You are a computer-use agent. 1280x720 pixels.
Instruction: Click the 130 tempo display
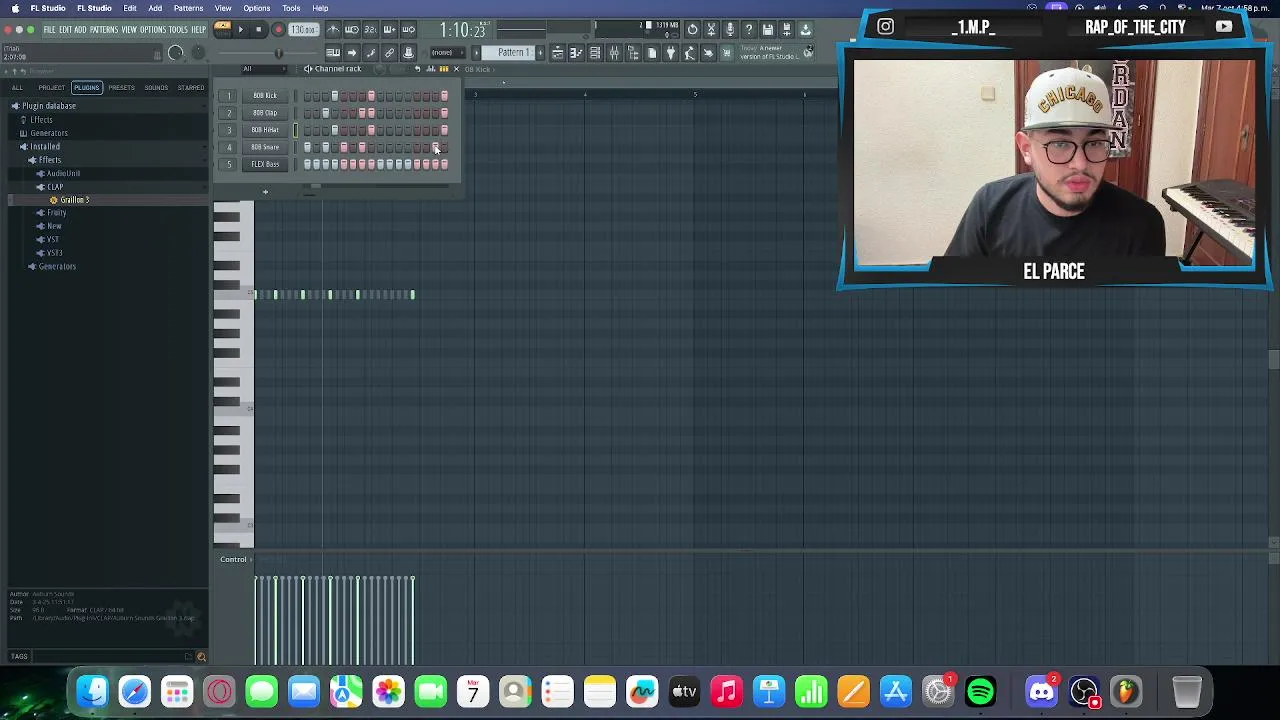click(304, 29)
